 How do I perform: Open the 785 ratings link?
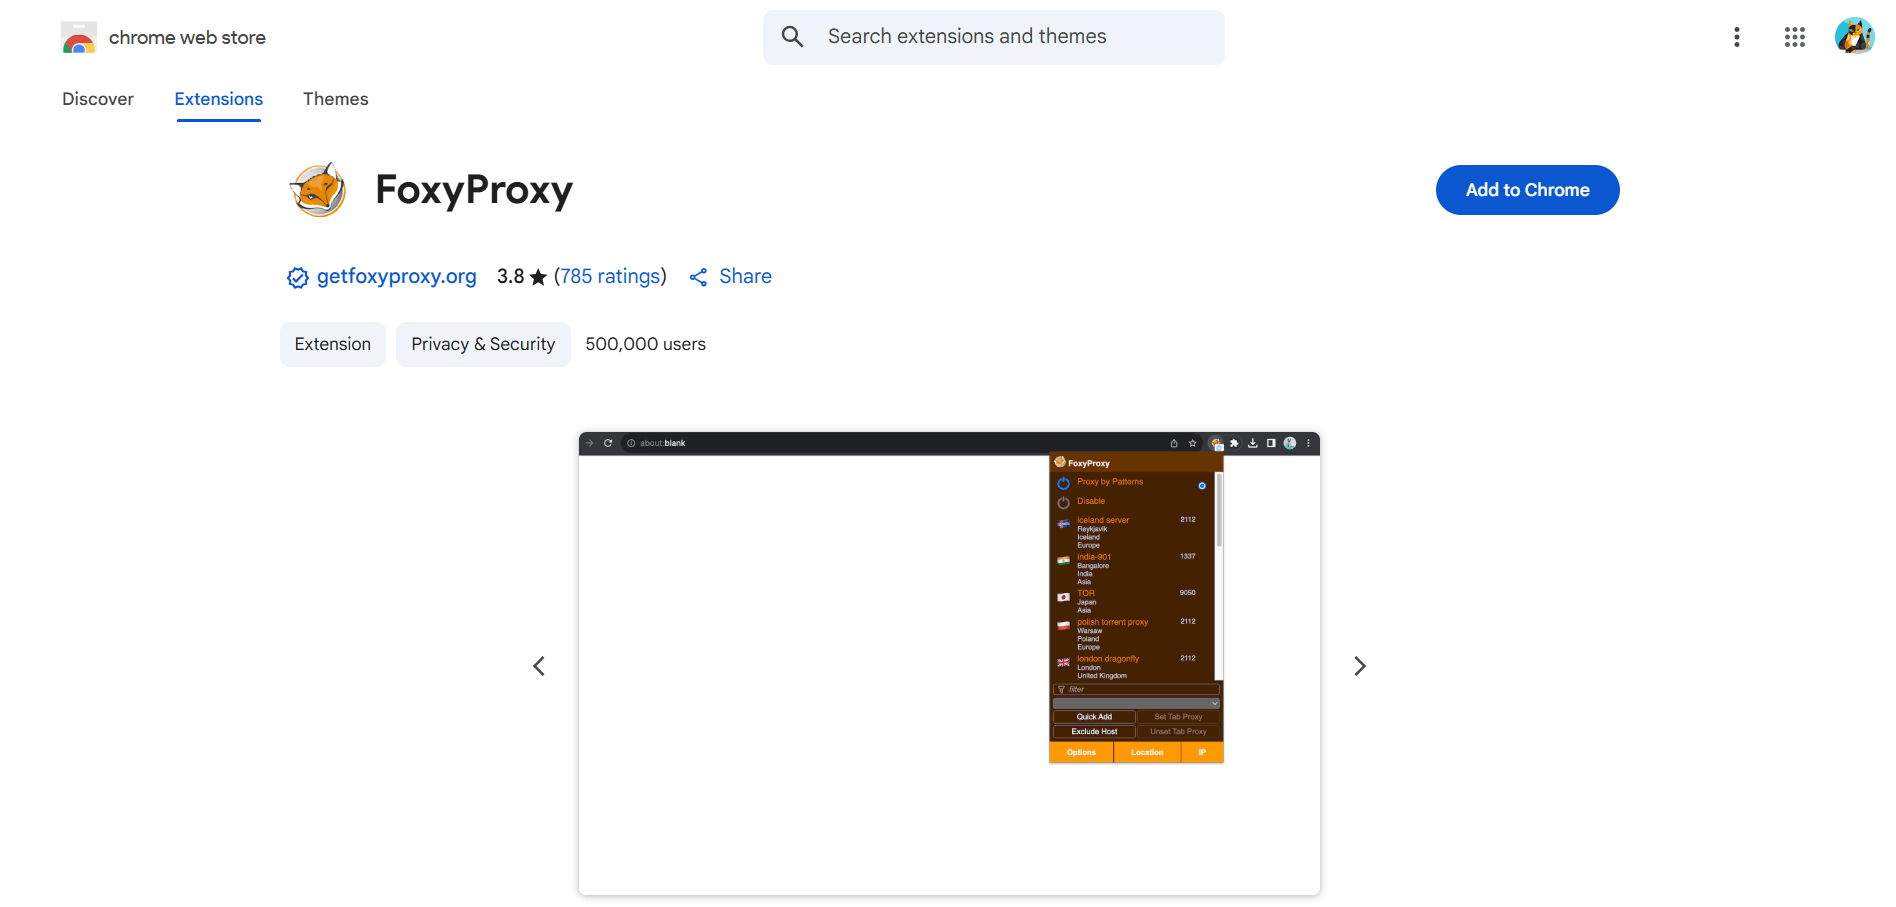[610, 276]
